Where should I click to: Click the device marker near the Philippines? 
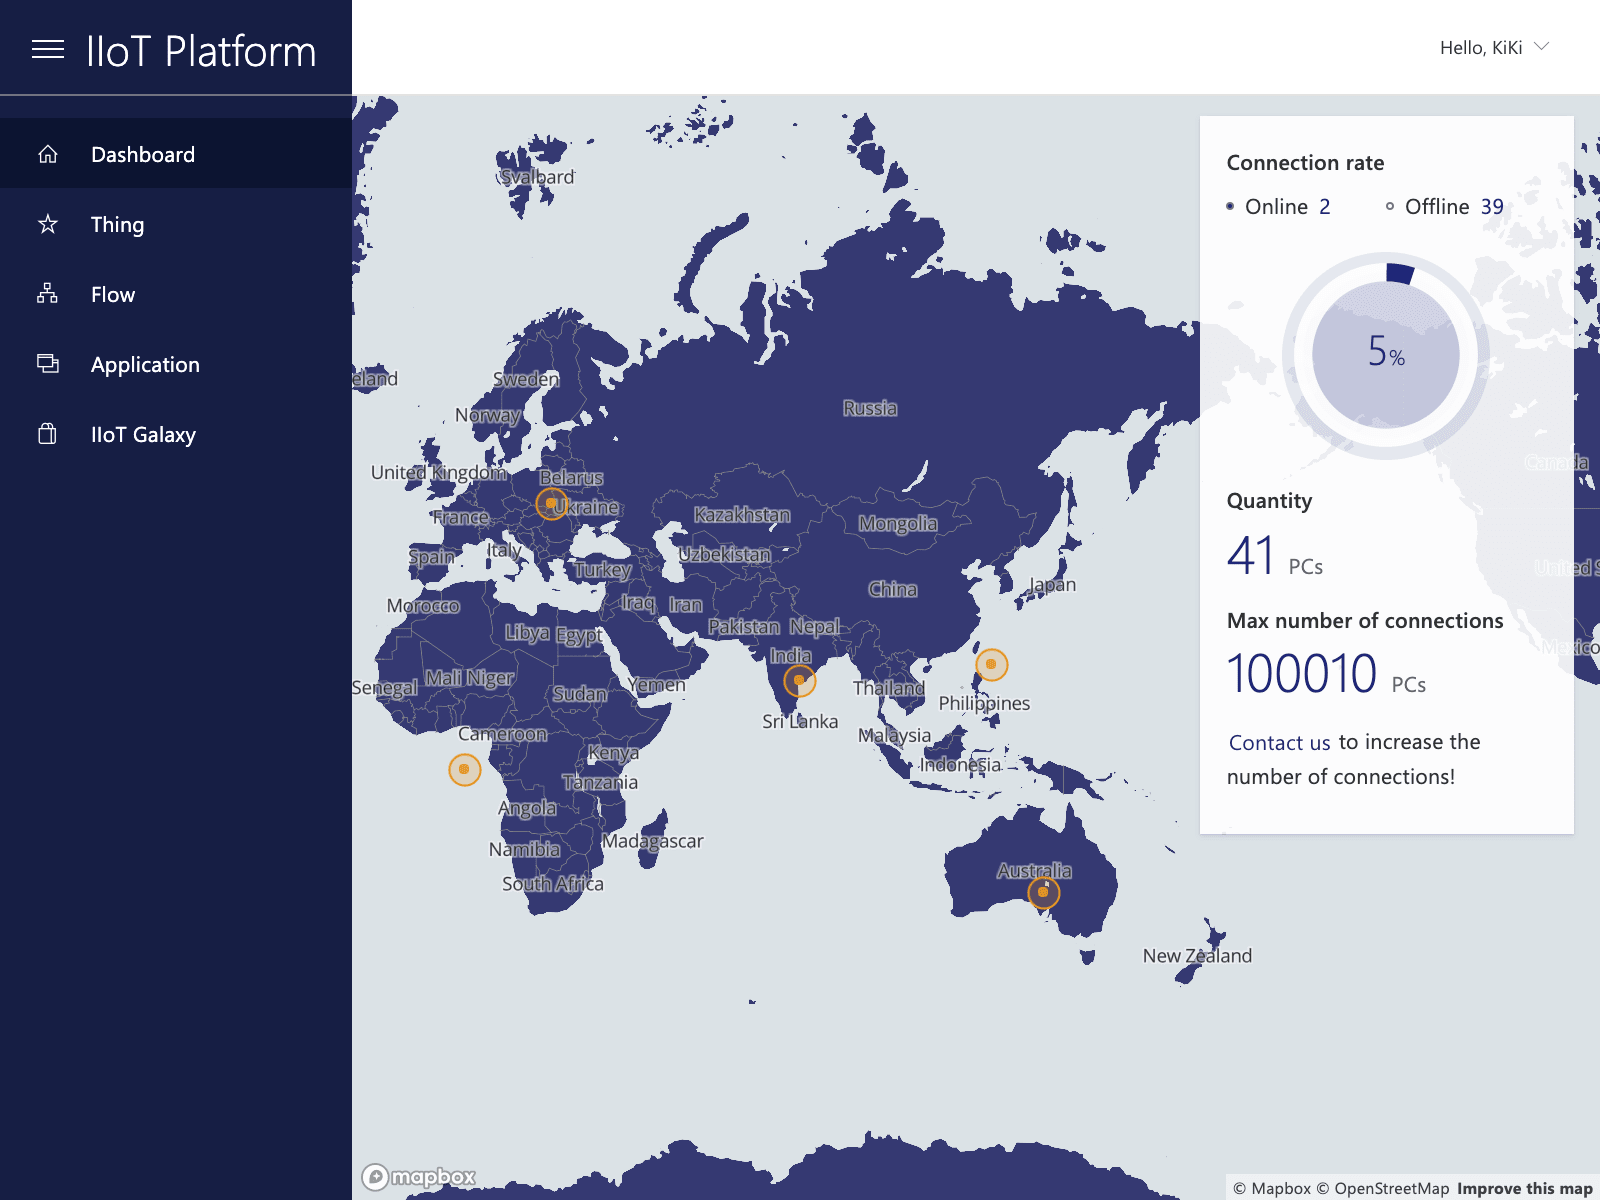click(991, 664)
